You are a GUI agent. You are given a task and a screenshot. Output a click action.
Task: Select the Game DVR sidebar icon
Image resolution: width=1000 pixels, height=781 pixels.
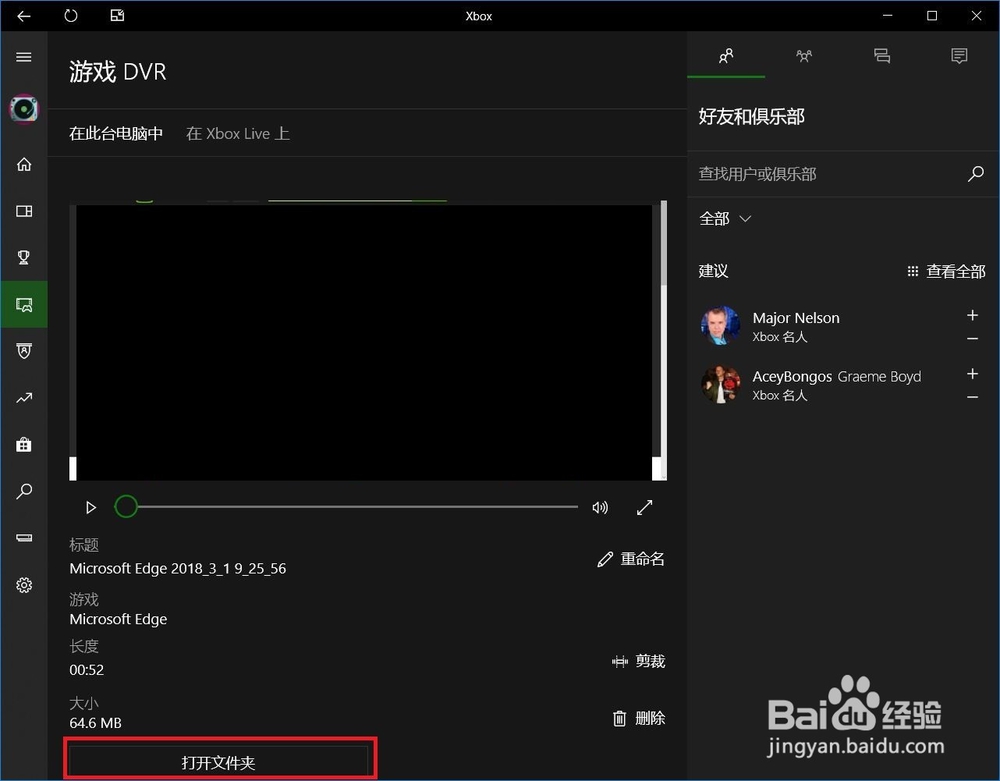coord(24,305)
